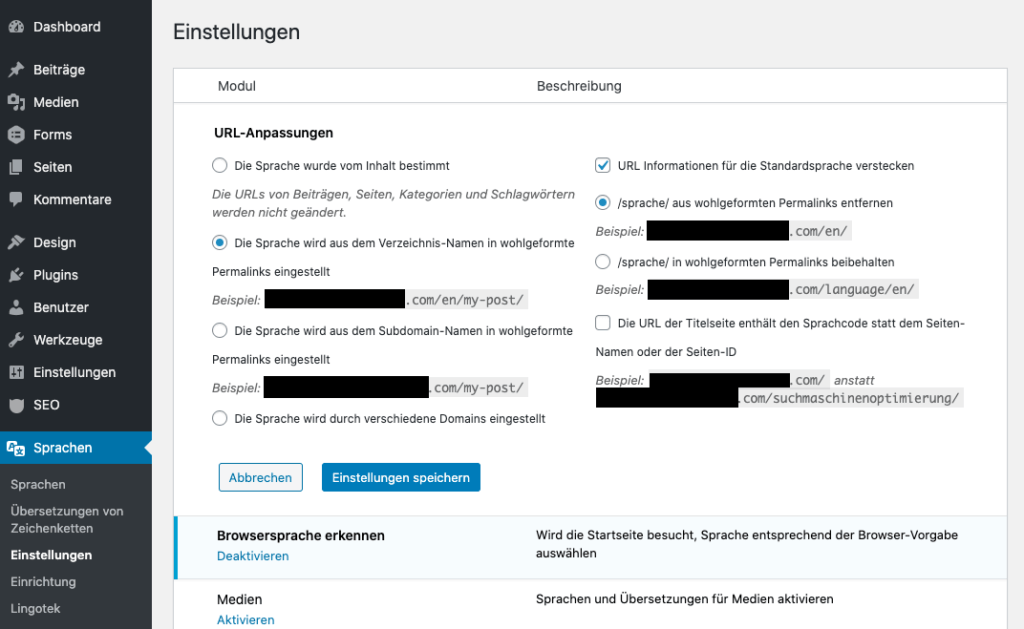Open Medien via its media icon
1024x629 pixels.
(16, 102)
